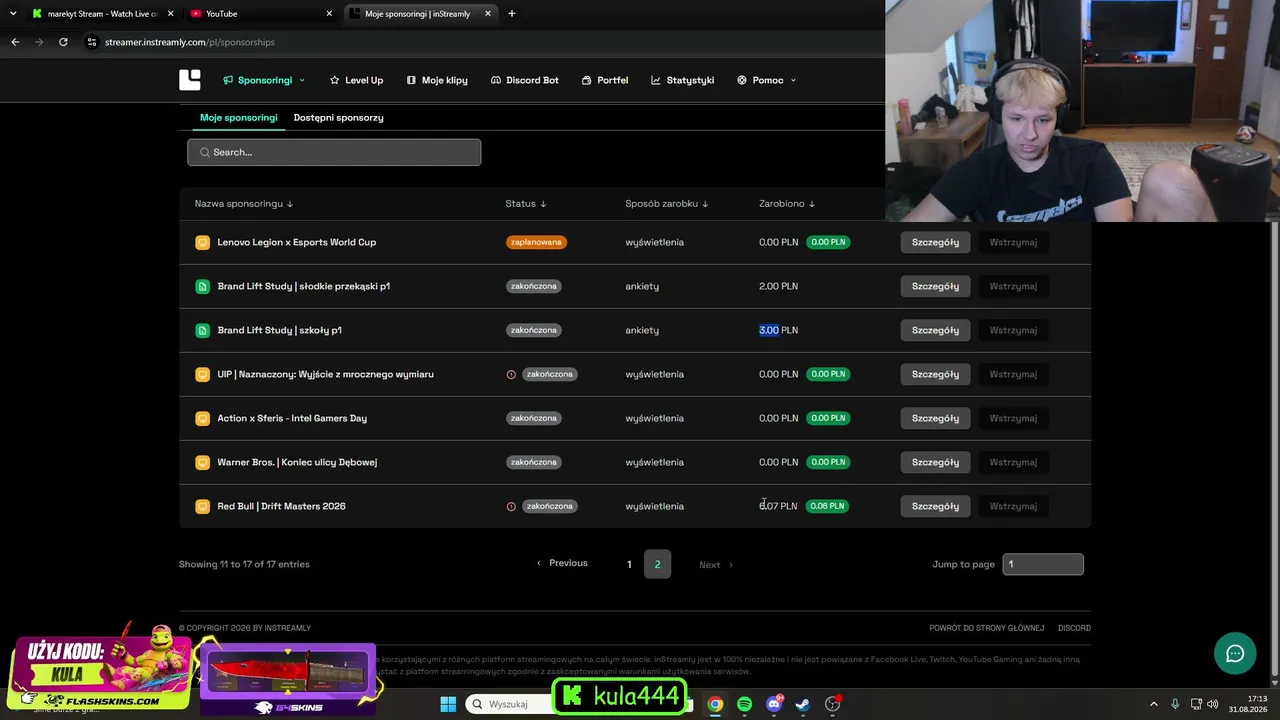Click the 0.06 PLN green badge
Image resolution: width=1280 pixels, height=720 pixels.
[x=828, y=506]
